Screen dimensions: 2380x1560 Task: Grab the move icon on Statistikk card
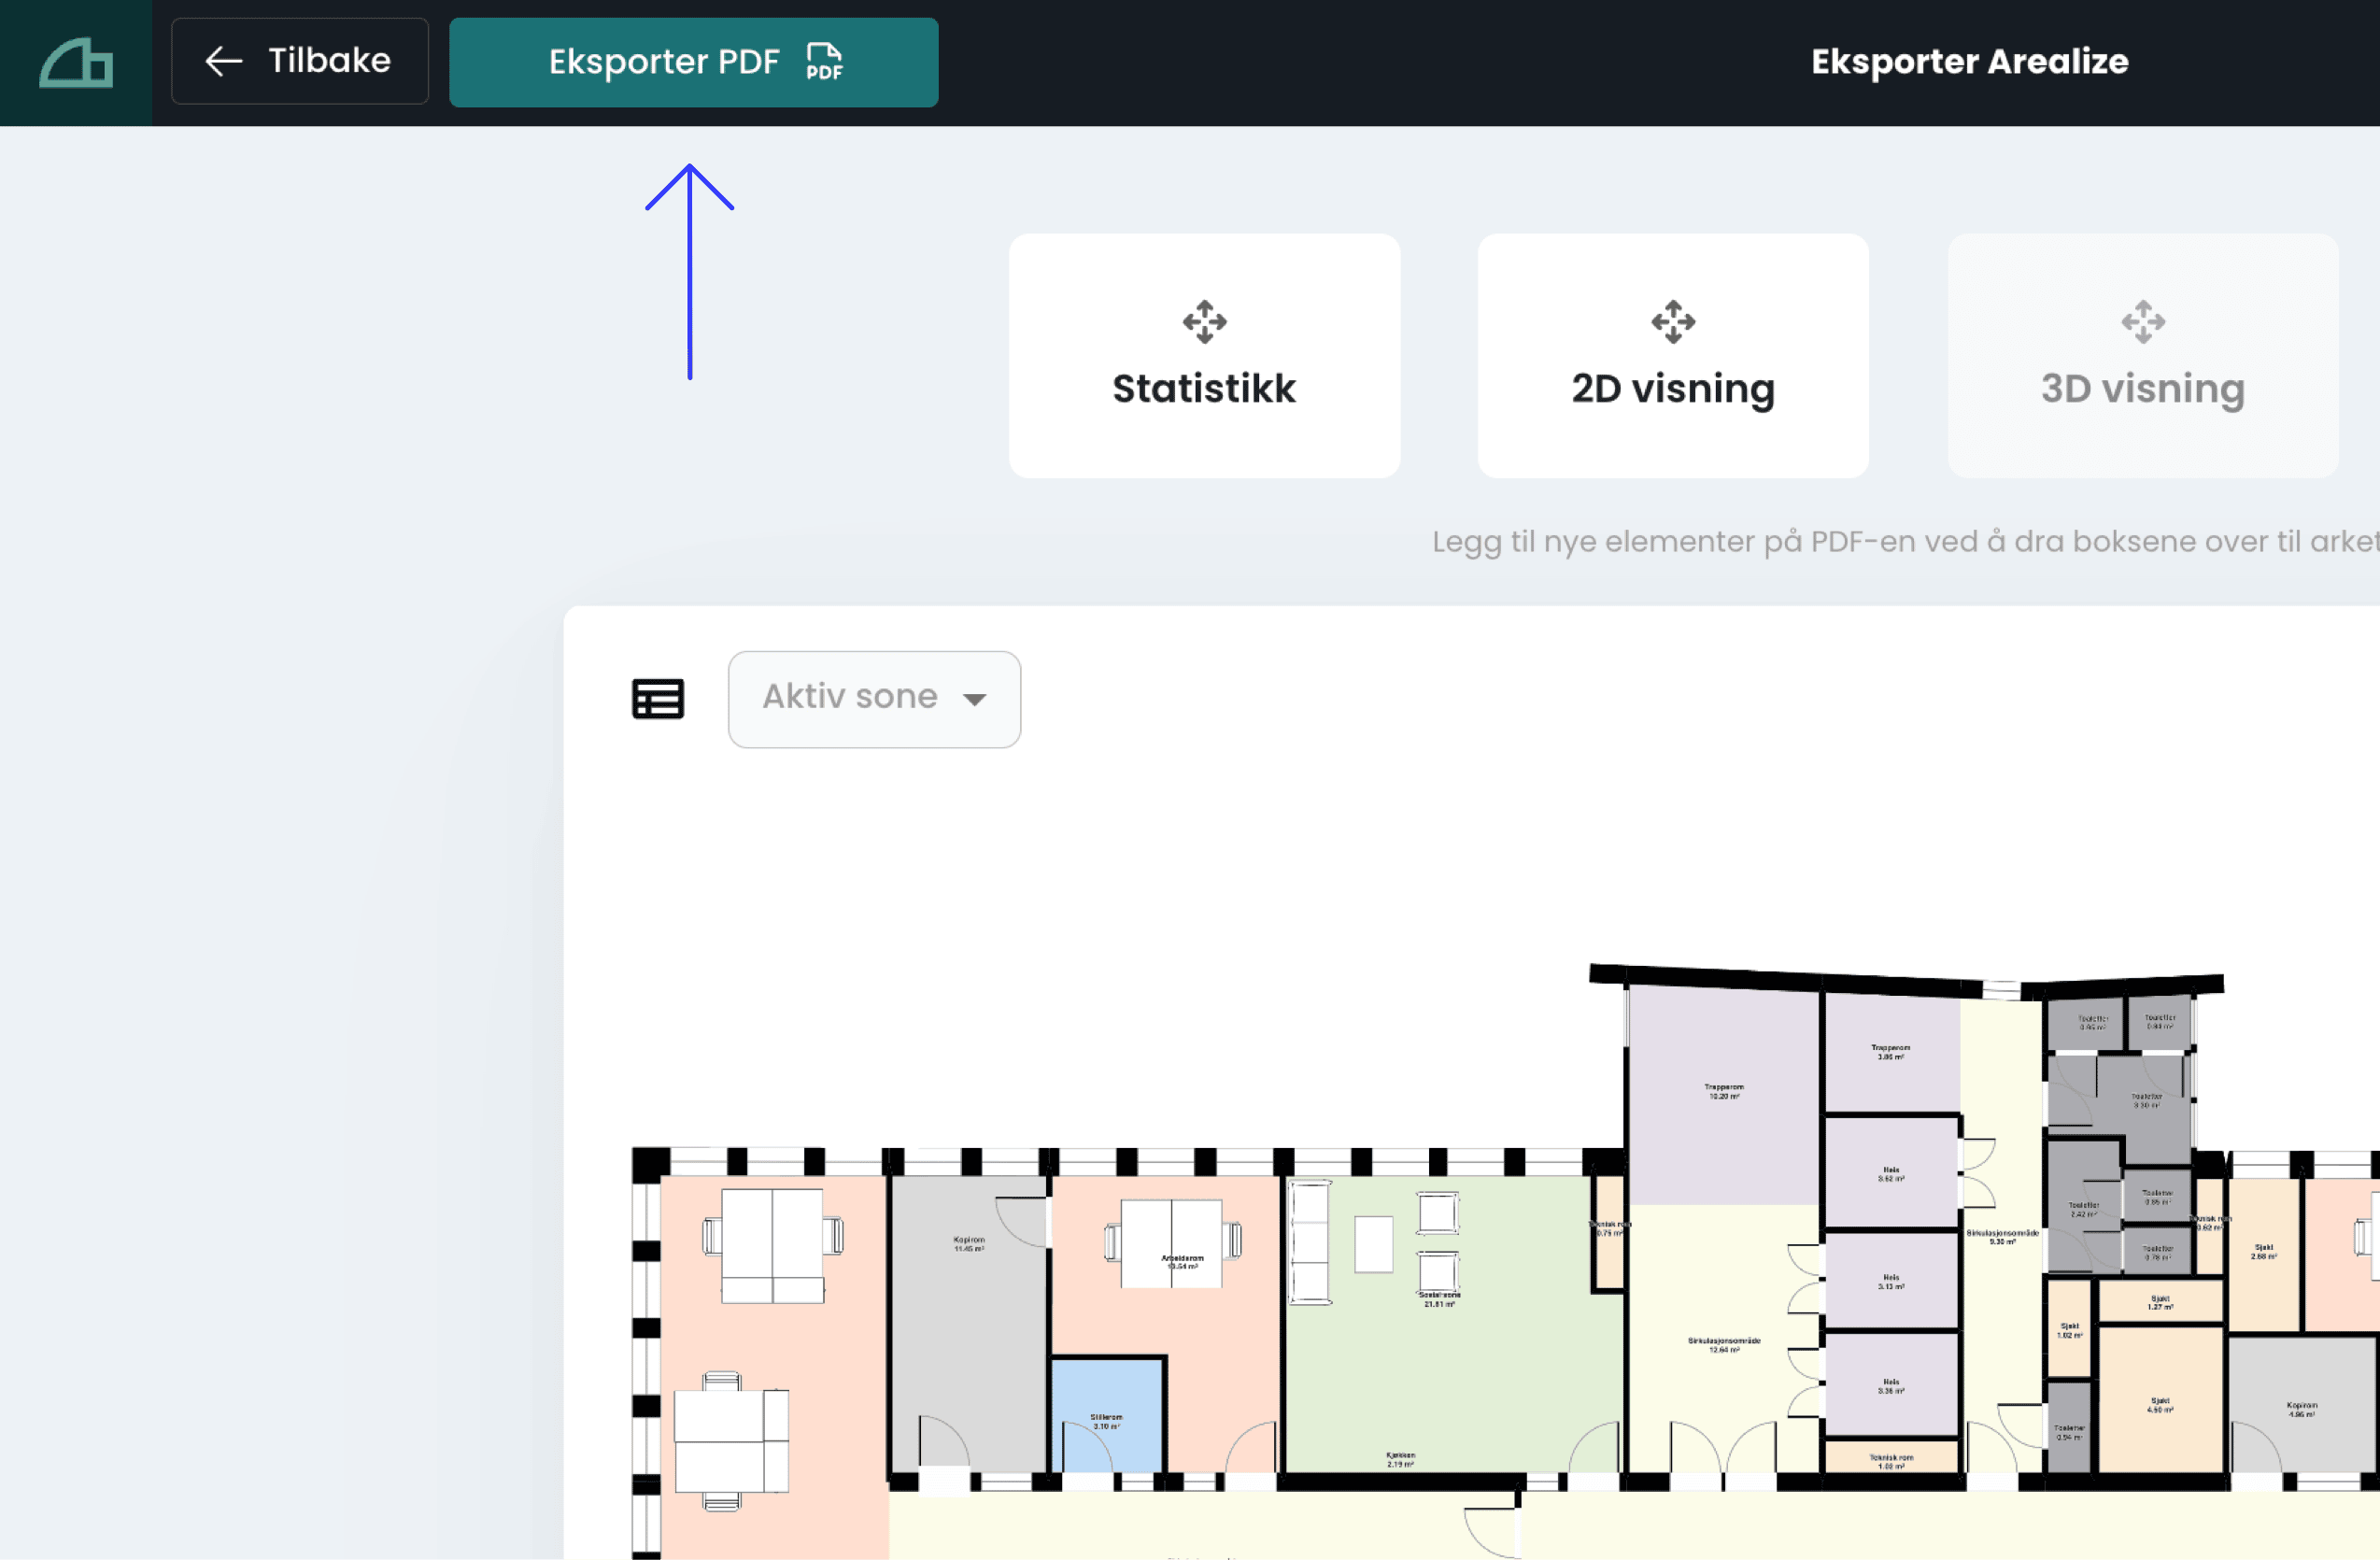click(x=1204, y=322)
